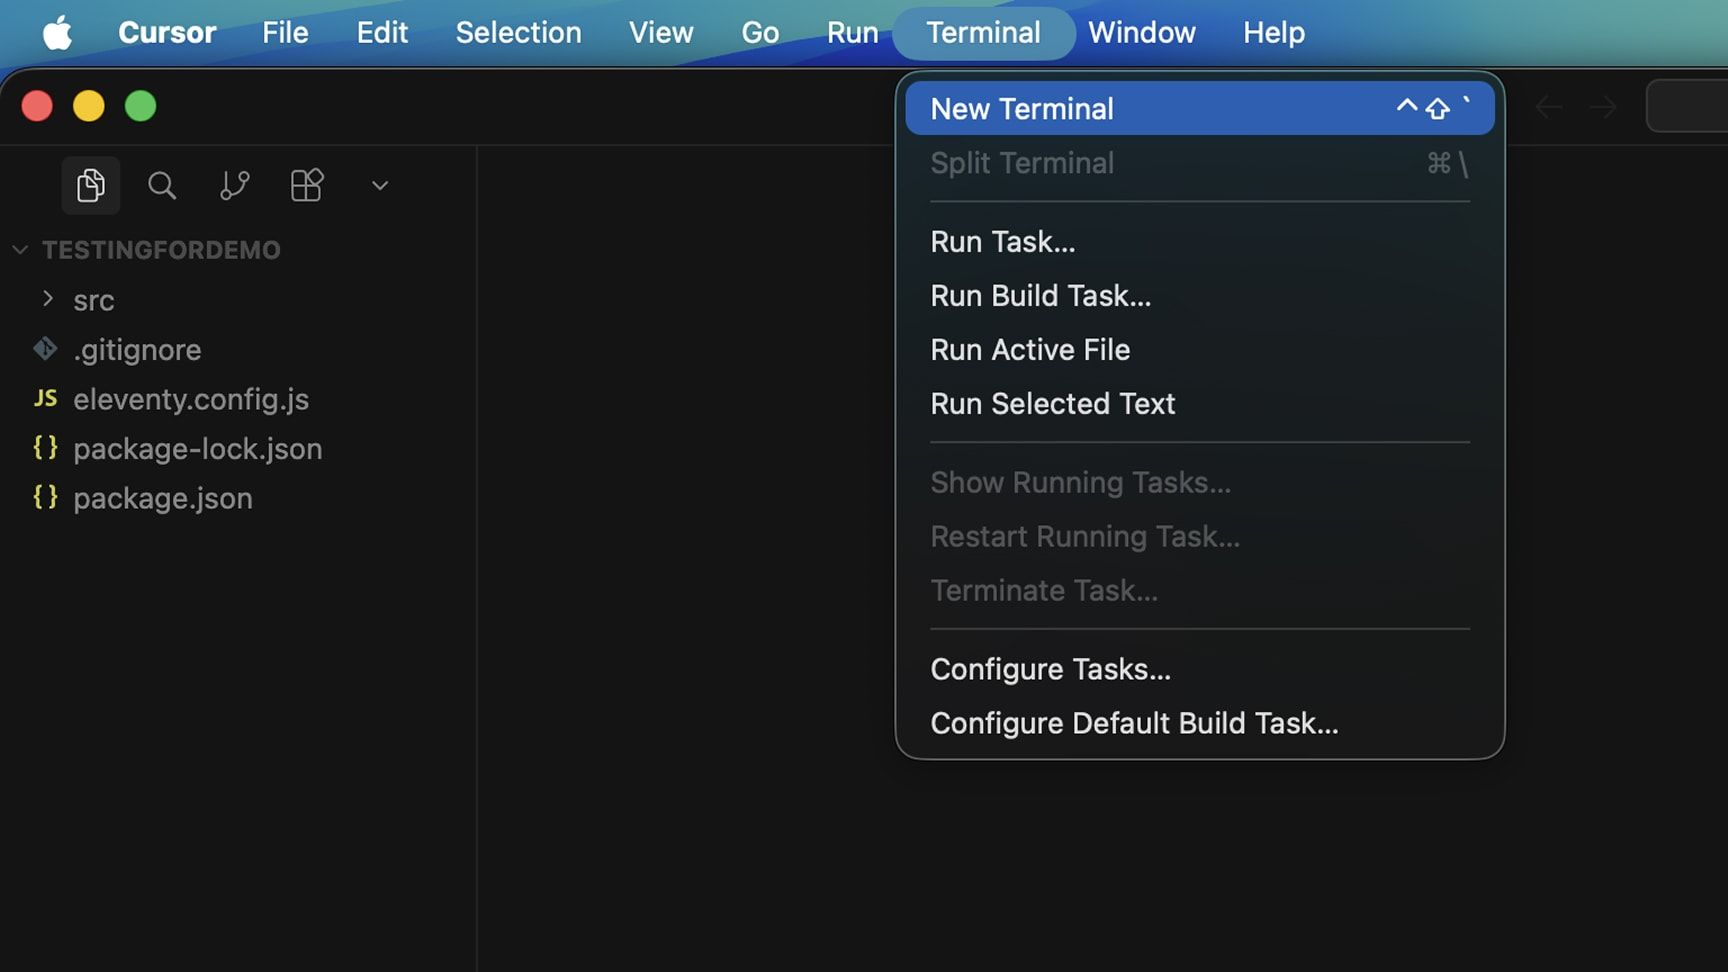Open the eleventy.config.js file

(190, 399)
